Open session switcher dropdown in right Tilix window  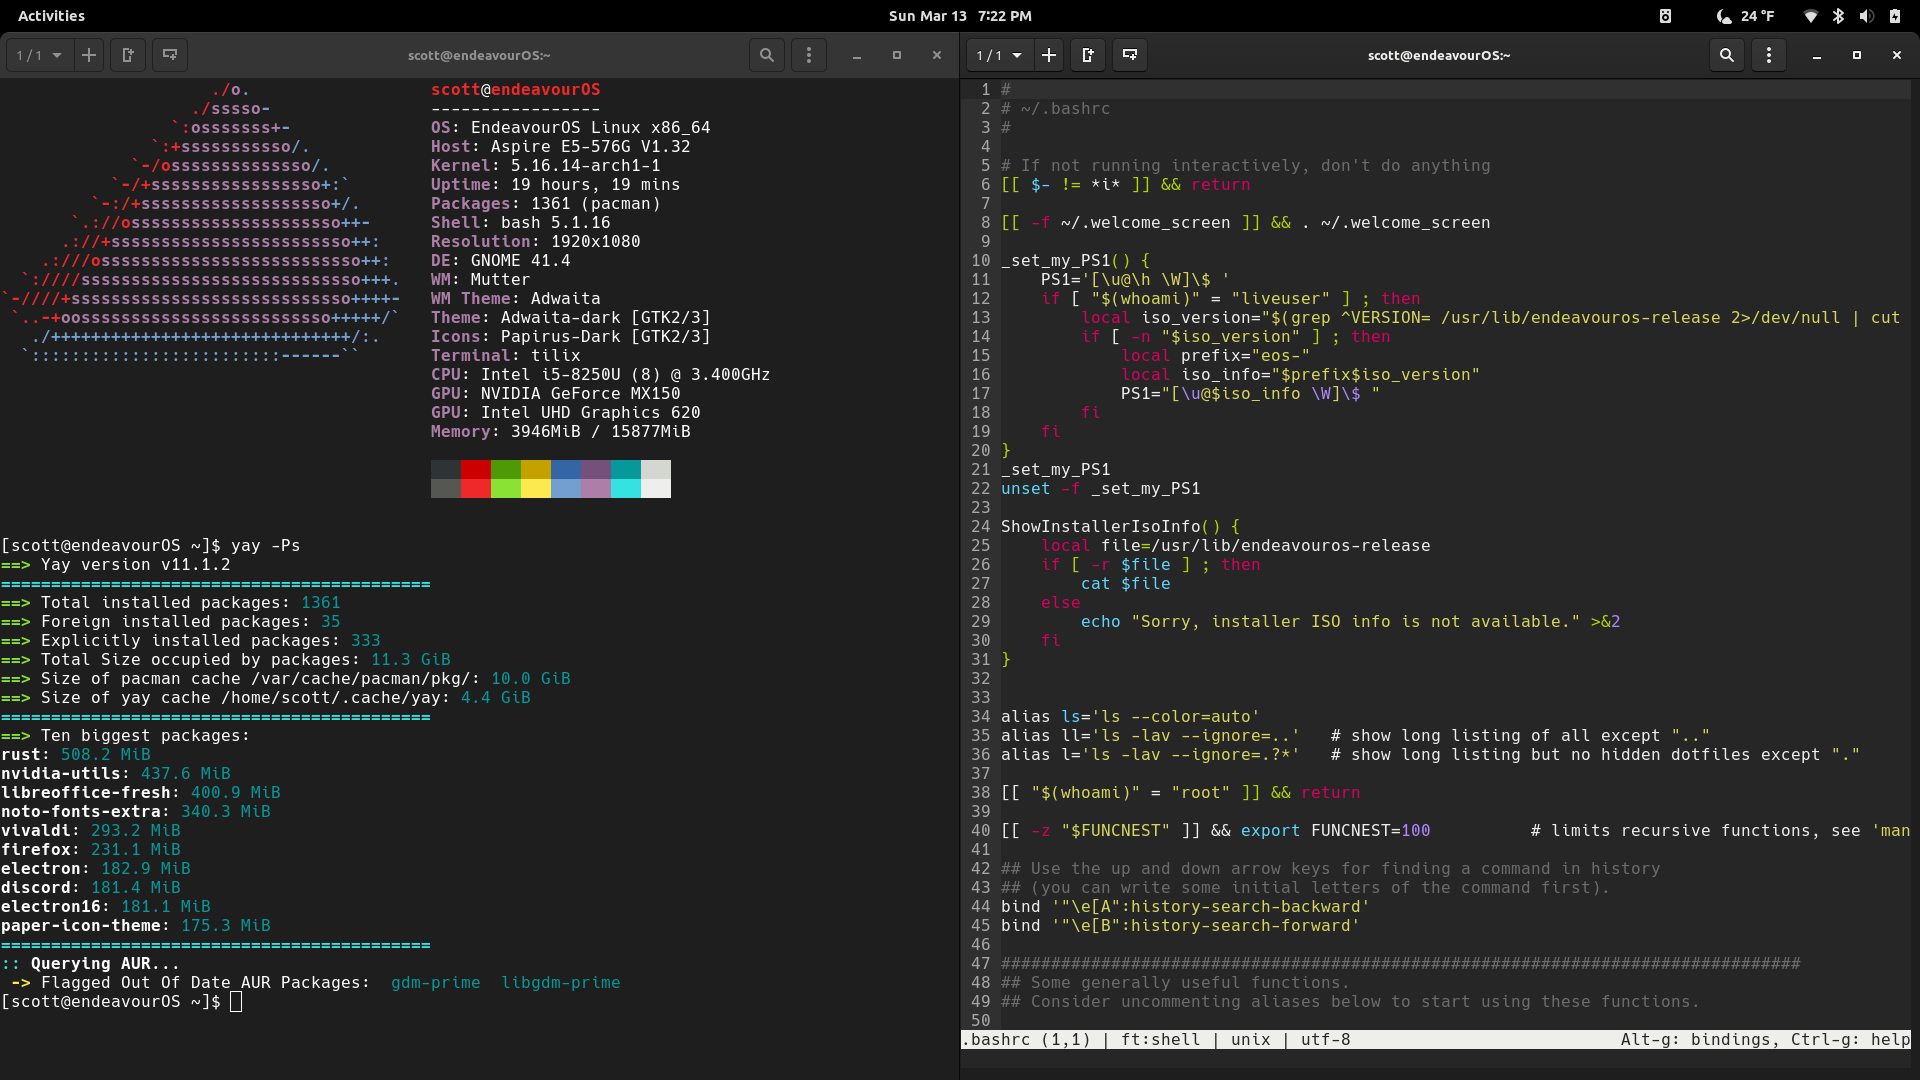pos(999,55)
